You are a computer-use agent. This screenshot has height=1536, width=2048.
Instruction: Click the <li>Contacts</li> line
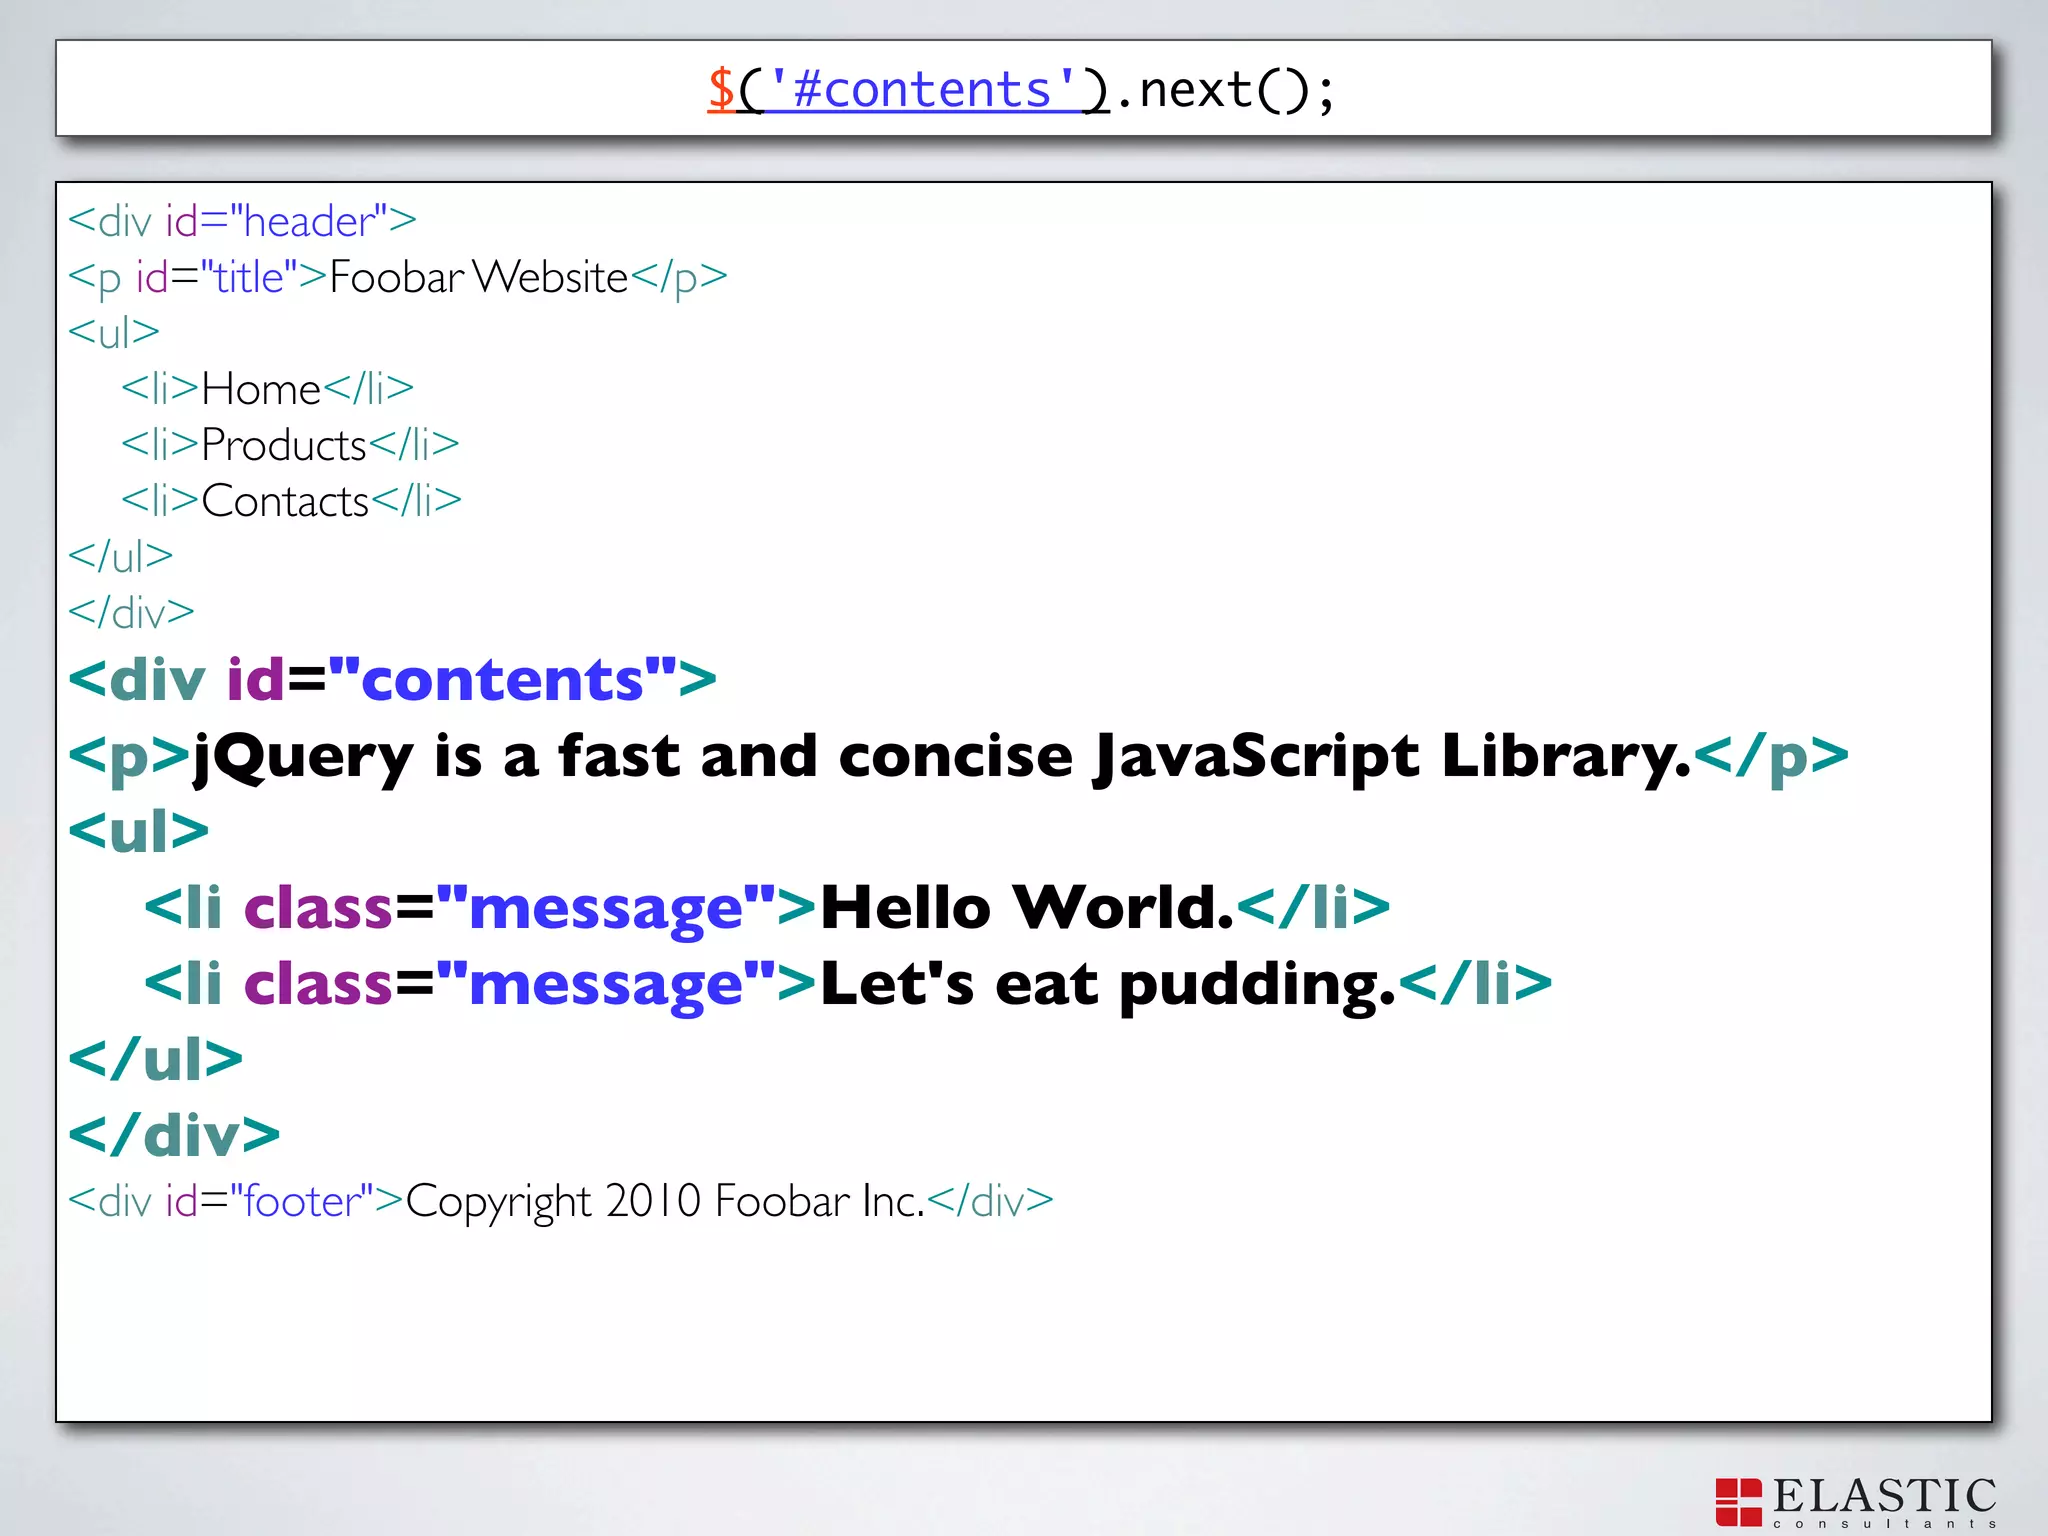(291, 501)
